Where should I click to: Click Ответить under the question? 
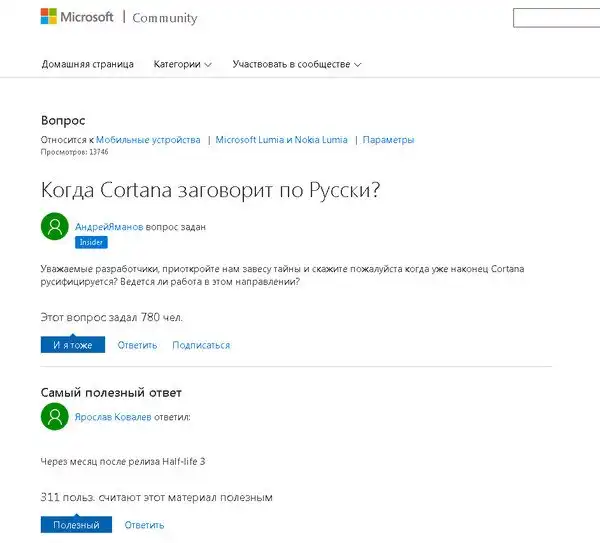137,345
